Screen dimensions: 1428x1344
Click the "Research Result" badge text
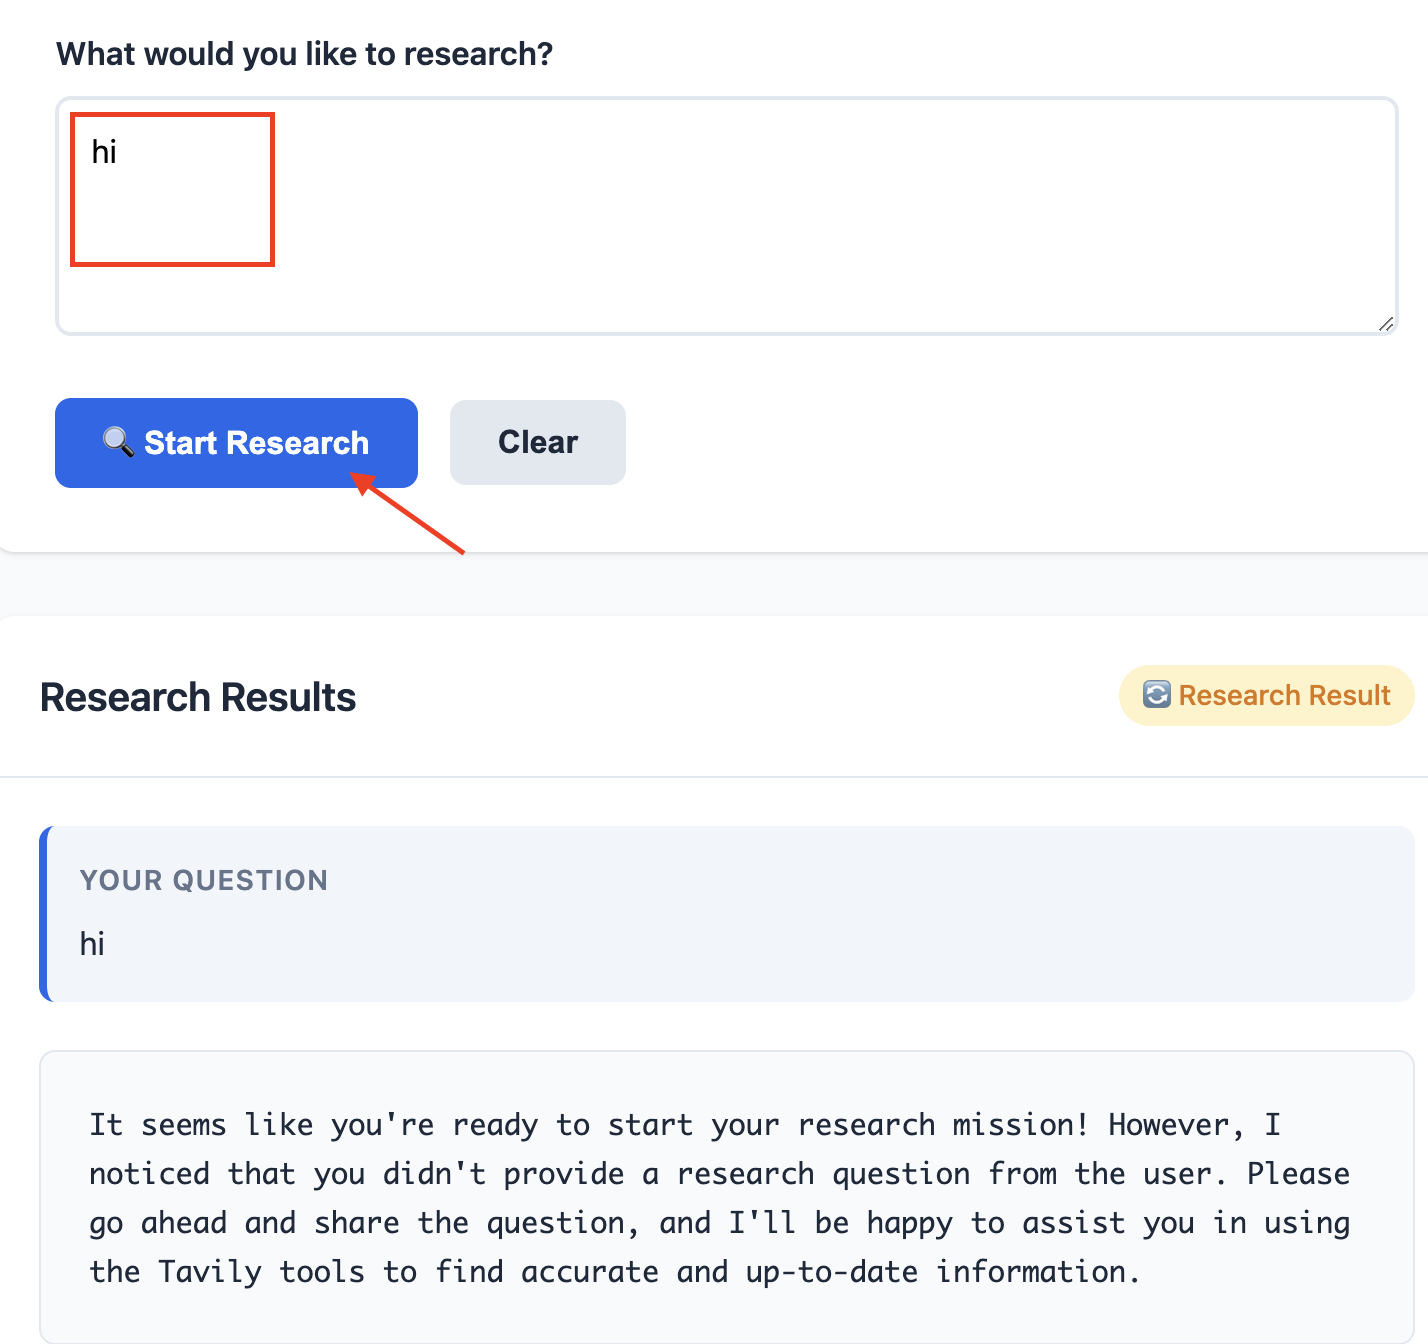coord(1284,695)
